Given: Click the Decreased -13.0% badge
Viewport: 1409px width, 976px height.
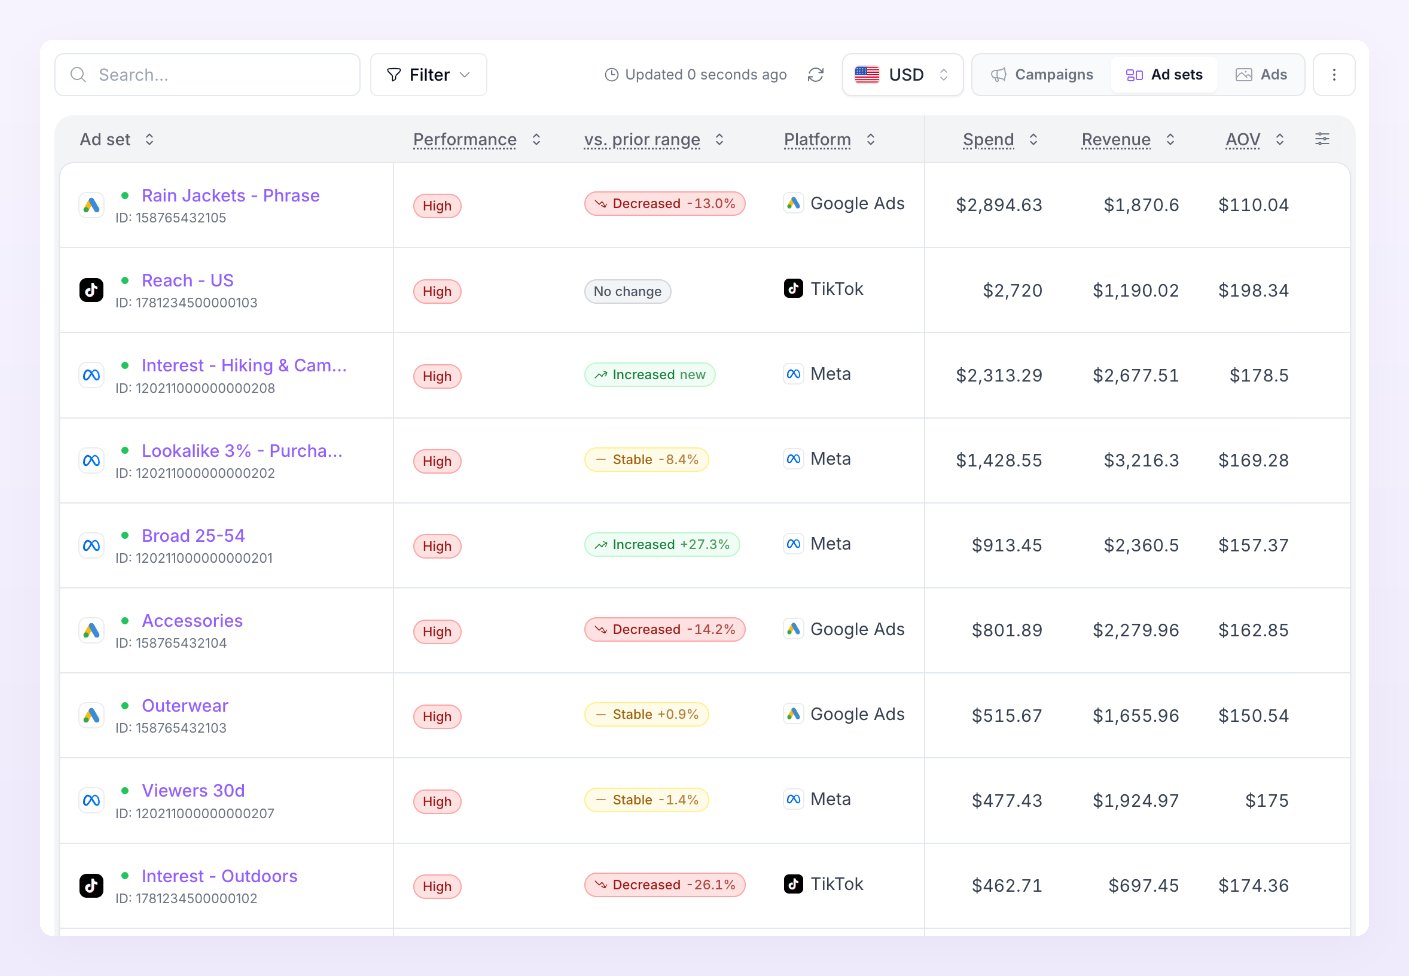Looking at the screenshot, I should pos(665,204).
